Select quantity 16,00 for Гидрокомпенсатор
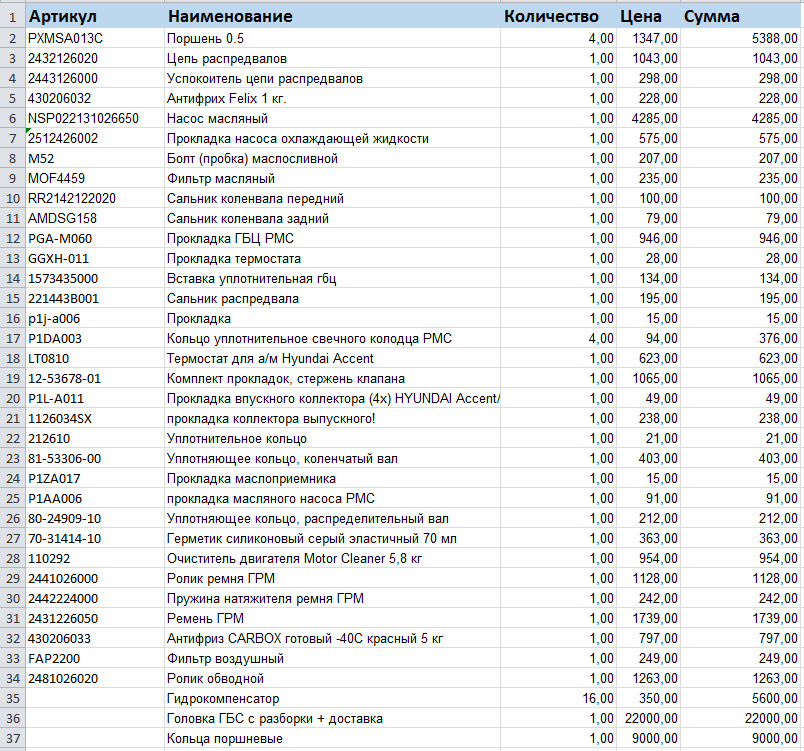 (558, 699)
